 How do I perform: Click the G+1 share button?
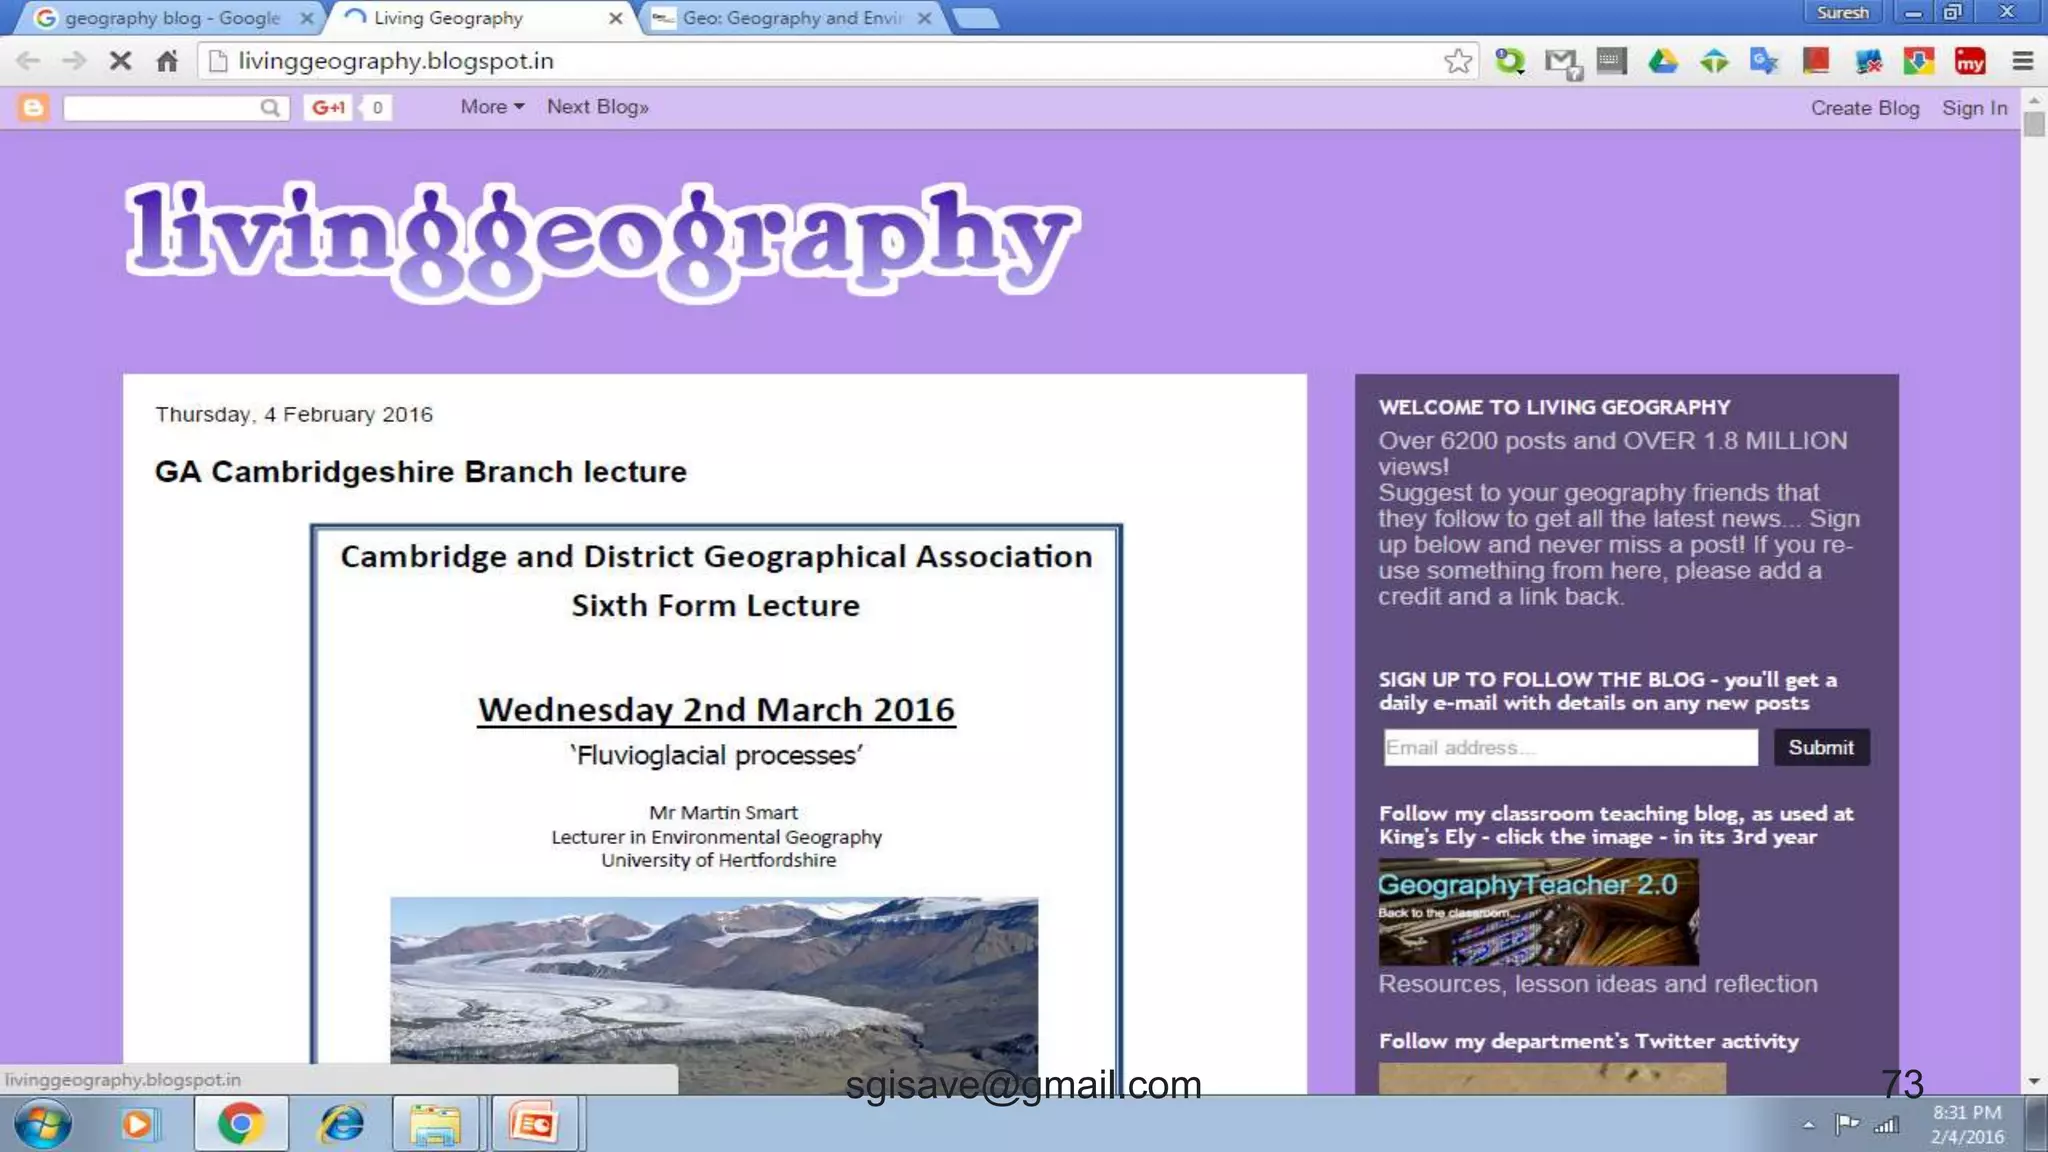(328, 107)
